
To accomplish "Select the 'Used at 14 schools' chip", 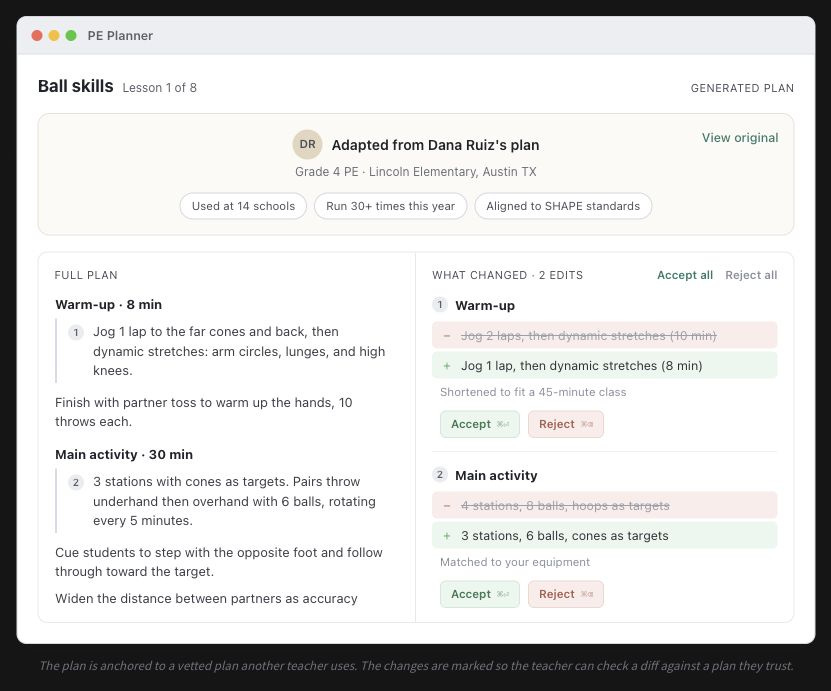I will [x=243, y=206].
